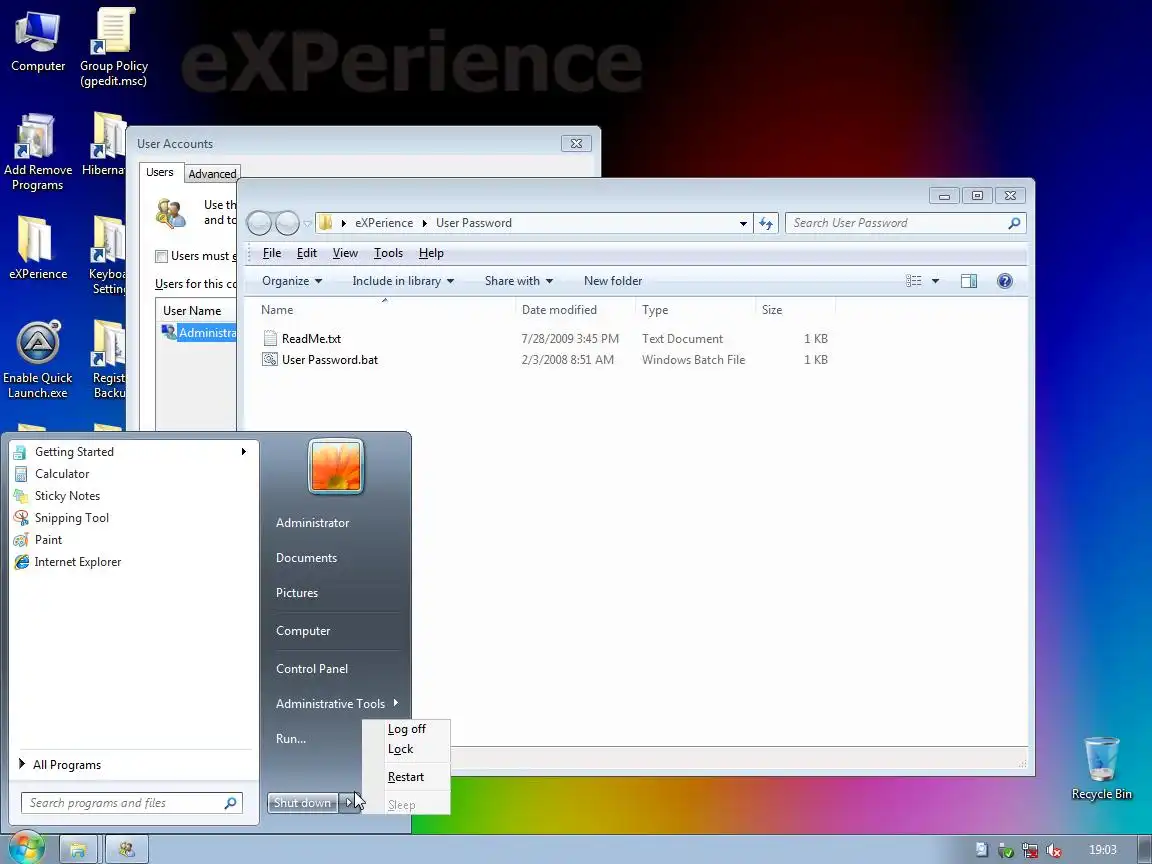
Task: Click the search magnifier in Explorer search box
Action: point(1014,223)
